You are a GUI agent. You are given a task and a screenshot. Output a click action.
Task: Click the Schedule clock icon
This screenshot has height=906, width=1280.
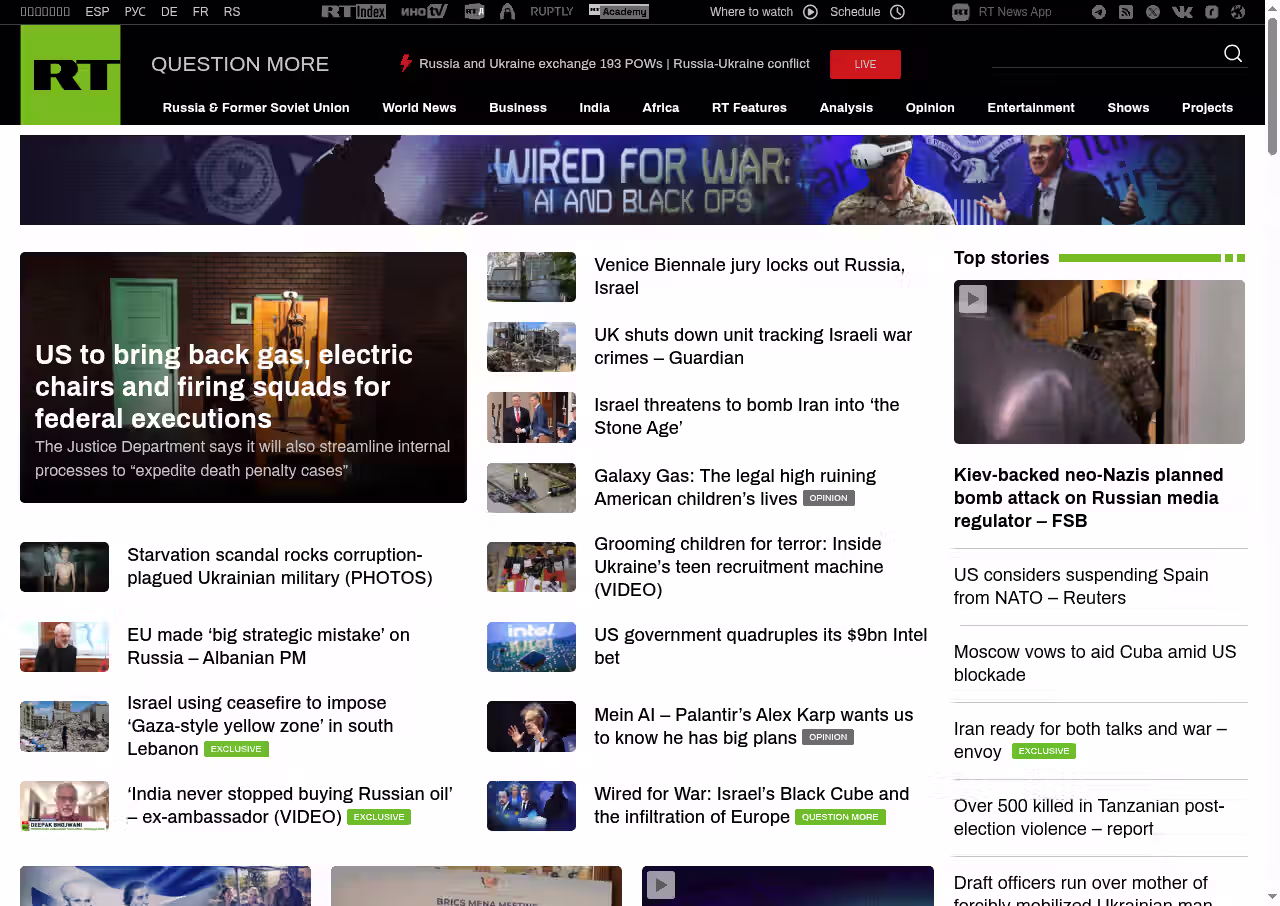coord(897,12)
